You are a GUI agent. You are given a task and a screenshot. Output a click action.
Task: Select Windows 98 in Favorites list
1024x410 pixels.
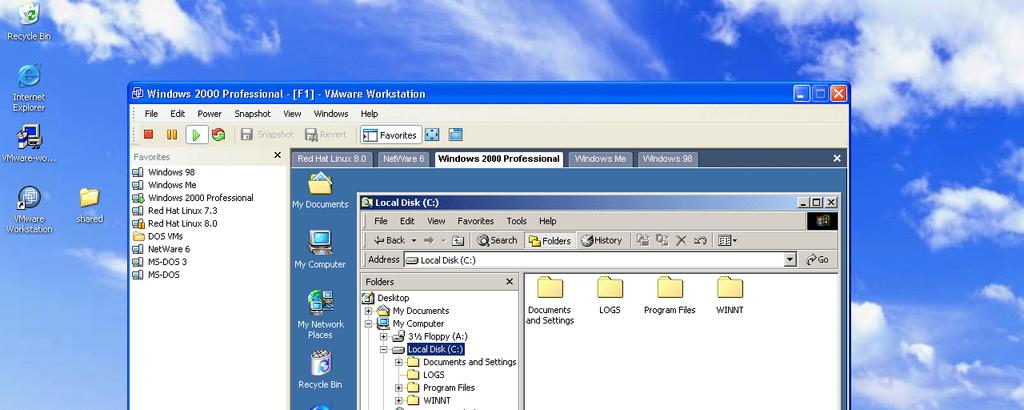pyautogui.click(x=163, y=172)
